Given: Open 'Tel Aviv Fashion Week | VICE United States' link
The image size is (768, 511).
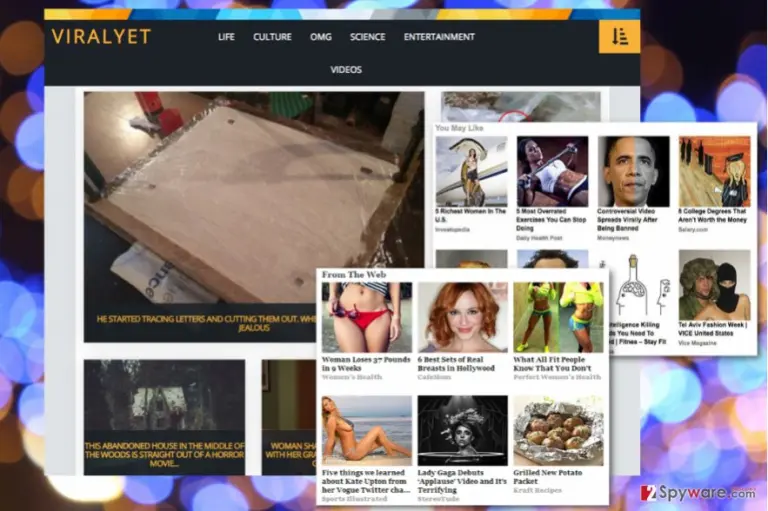Looking at the screenshot, I should 713,329.
